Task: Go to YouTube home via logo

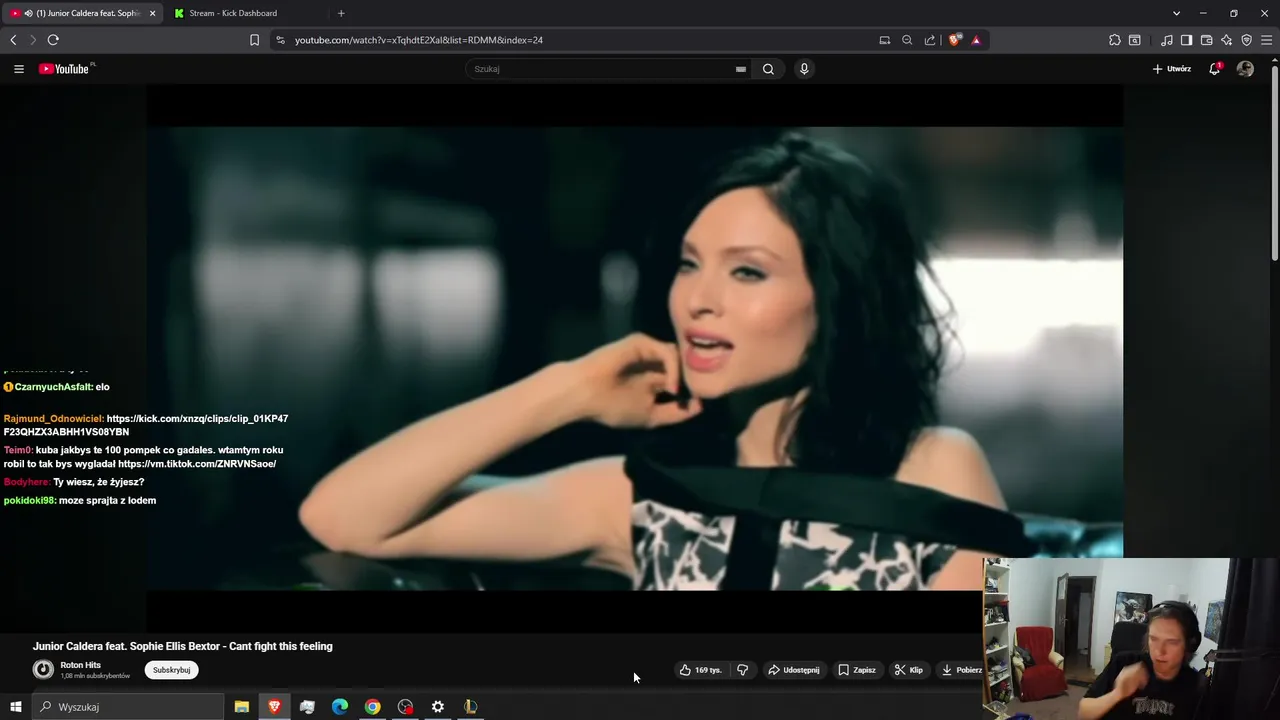Action: point(66,69)
